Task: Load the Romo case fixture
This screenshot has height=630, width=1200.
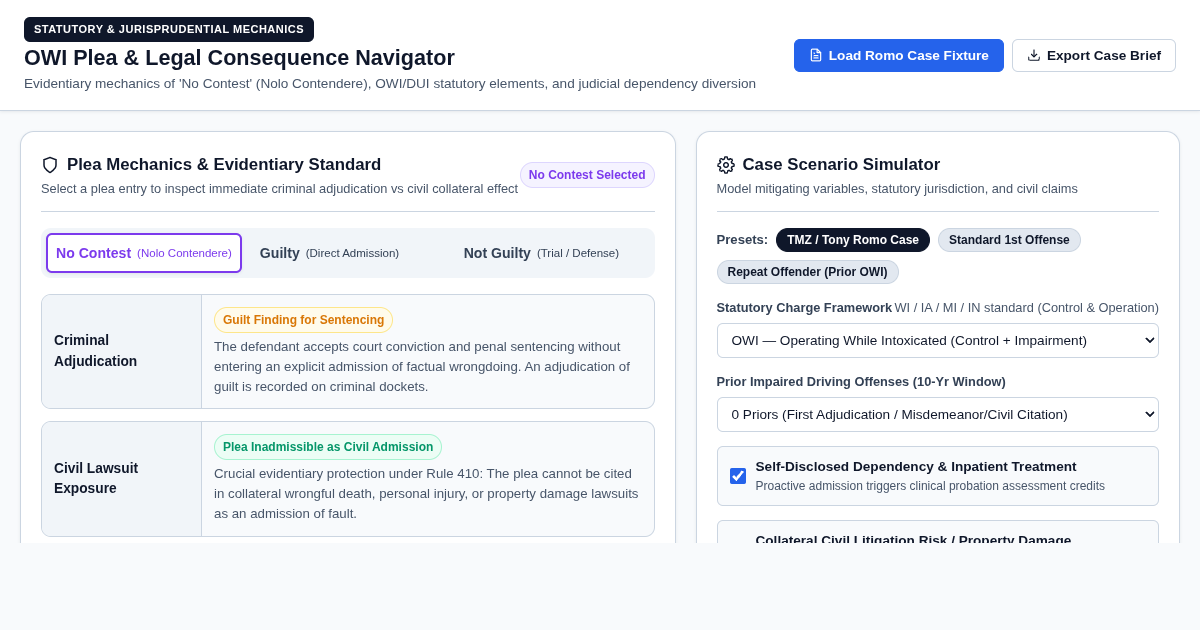Action: pyautogui.click(x=899, y=56)
